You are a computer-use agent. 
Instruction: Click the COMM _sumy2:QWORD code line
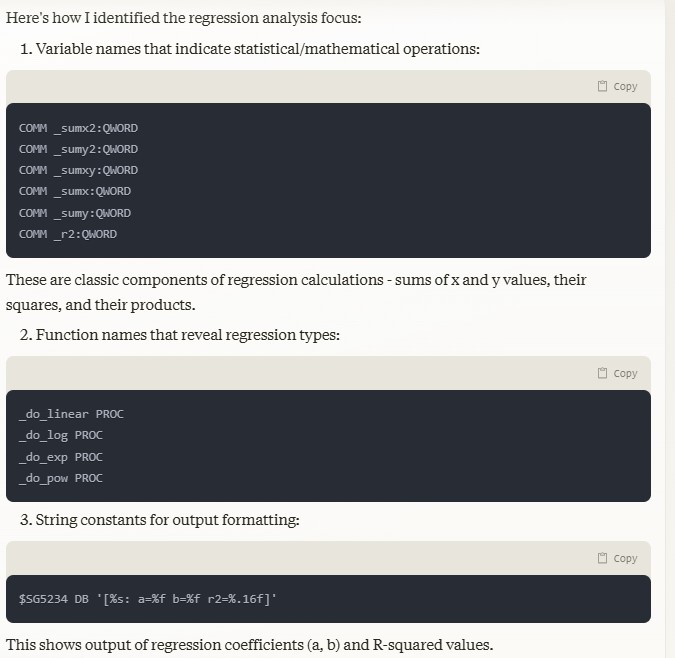(x=78, y=149)
